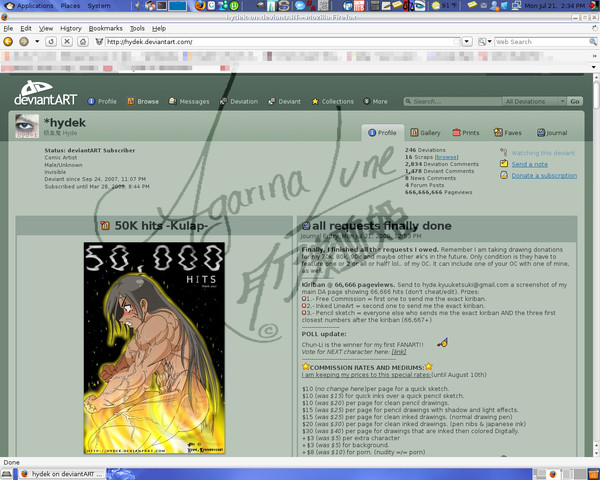Open the Places menu in top panel

(70, 6)
